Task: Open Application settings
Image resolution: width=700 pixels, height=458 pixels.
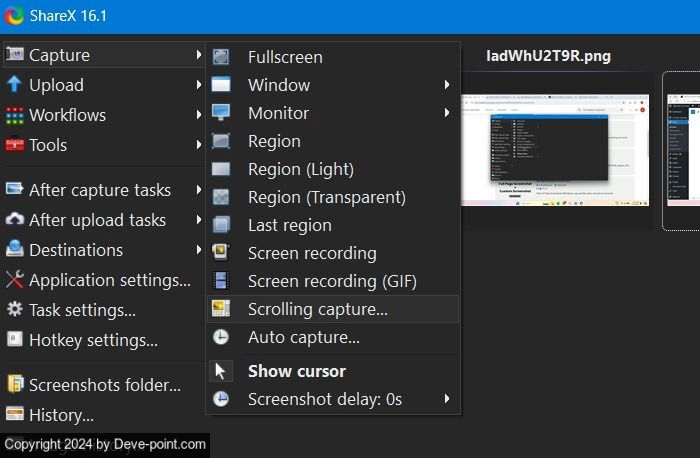Action: click(x=109, y=280)
